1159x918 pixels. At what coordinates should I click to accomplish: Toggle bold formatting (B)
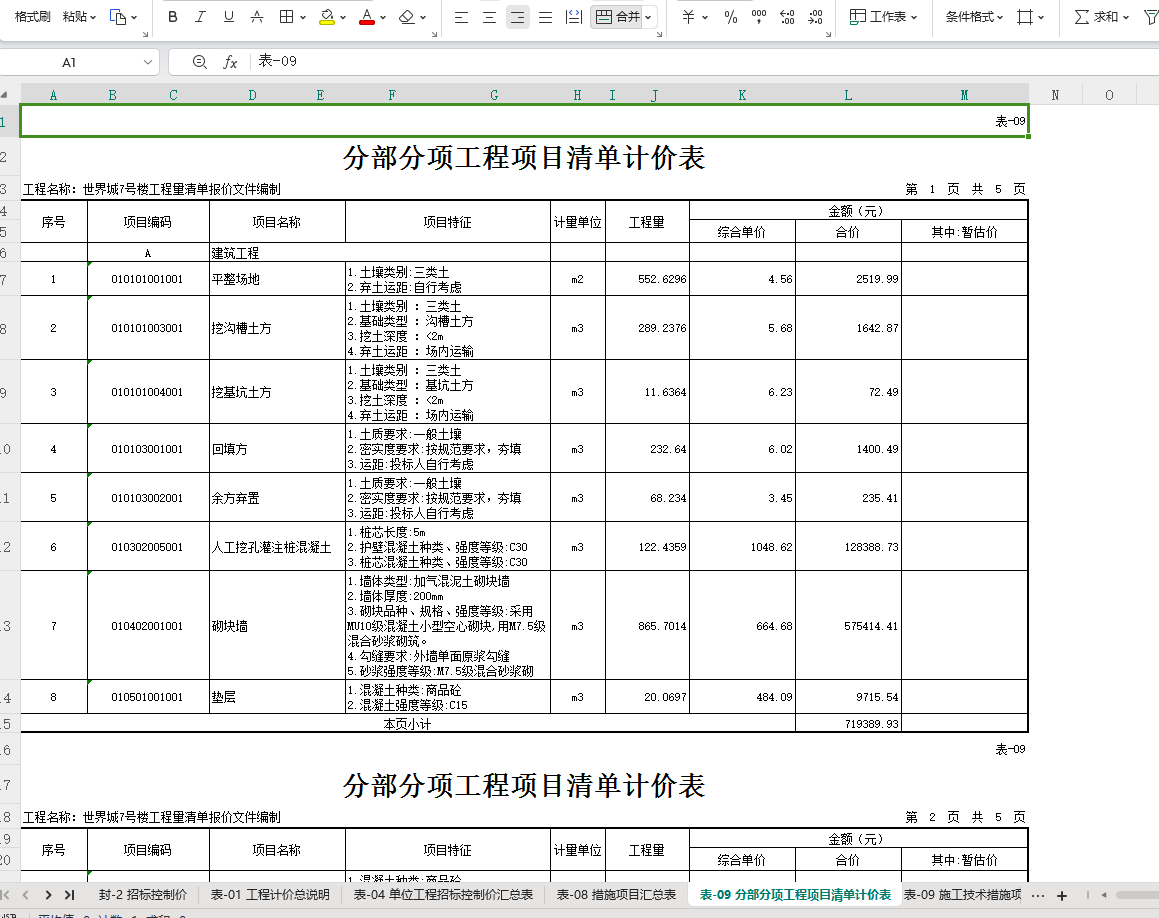(172, 16)
